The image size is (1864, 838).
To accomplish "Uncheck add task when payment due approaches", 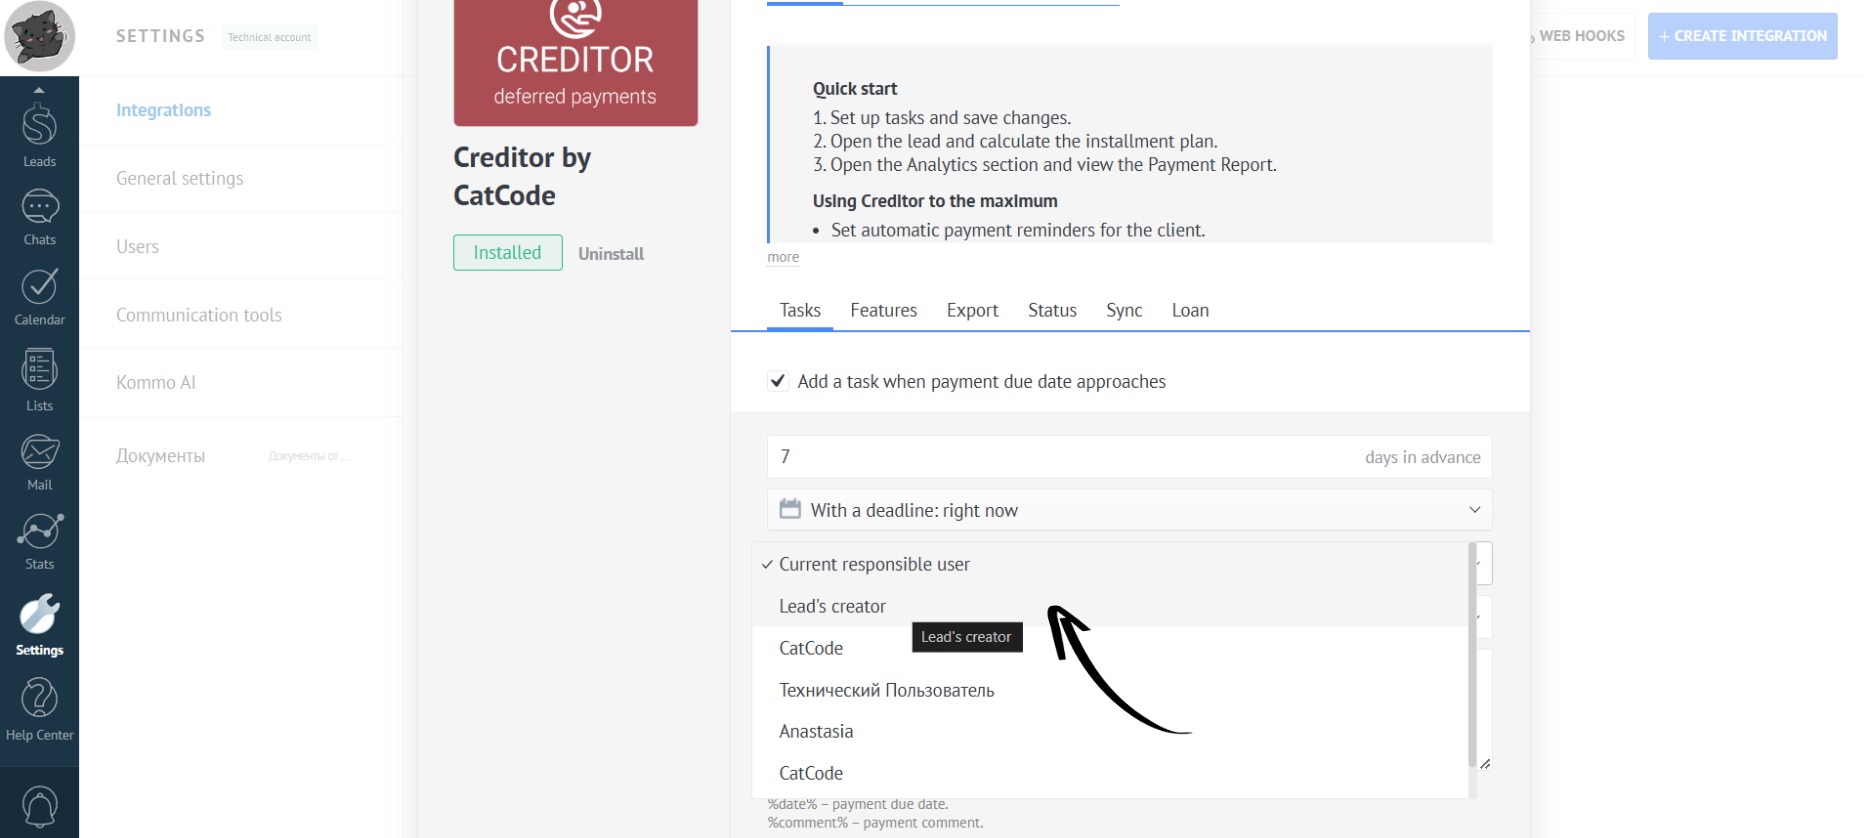I will 778,381.
